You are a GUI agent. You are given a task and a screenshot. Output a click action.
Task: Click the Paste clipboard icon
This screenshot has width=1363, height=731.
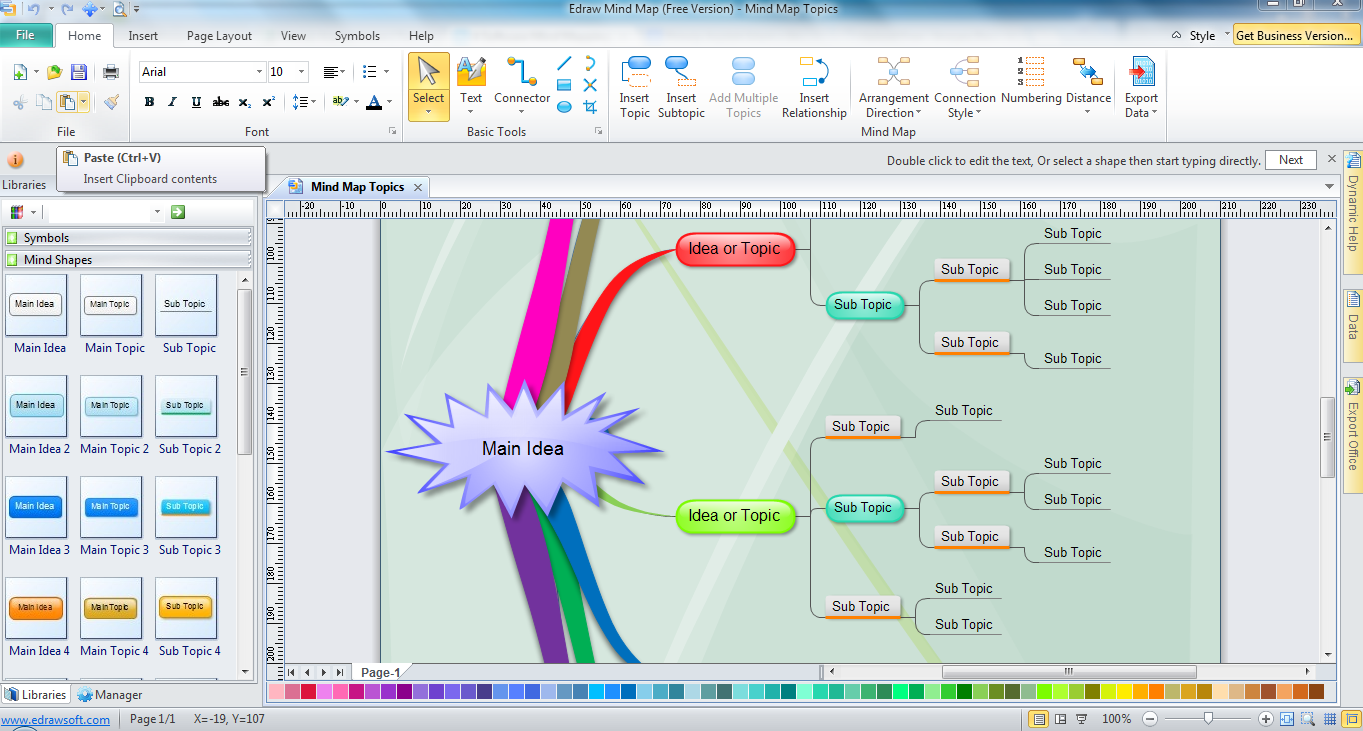[67, 102]
